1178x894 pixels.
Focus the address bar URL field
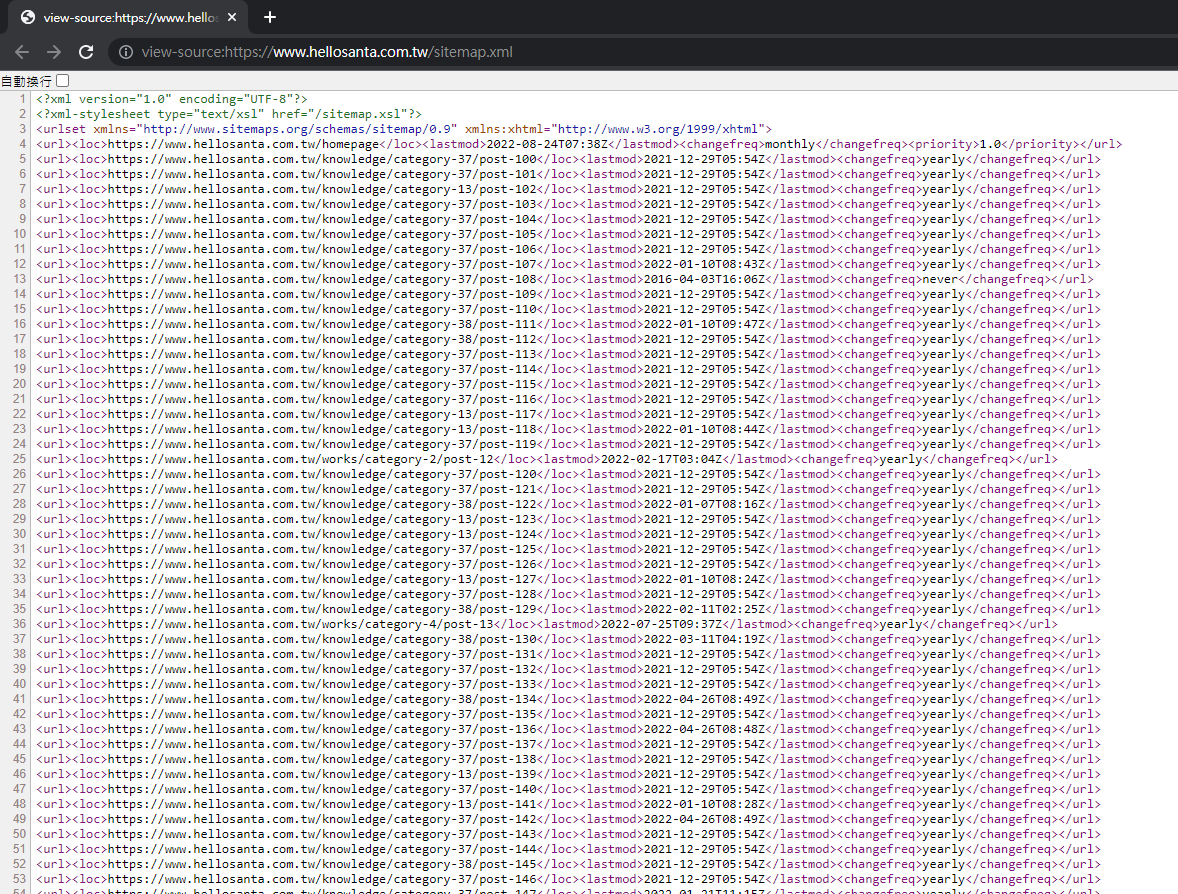[327, 52]
